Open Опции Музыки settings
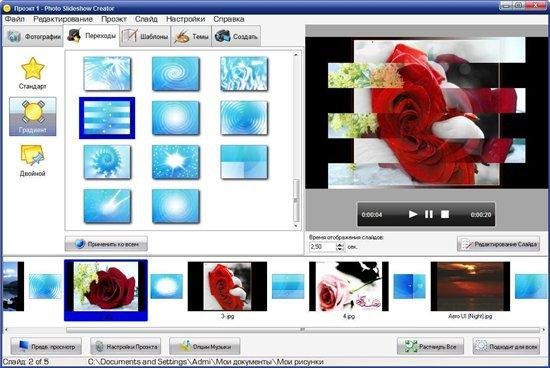The image size is (550, 368). tap(205, 347)
